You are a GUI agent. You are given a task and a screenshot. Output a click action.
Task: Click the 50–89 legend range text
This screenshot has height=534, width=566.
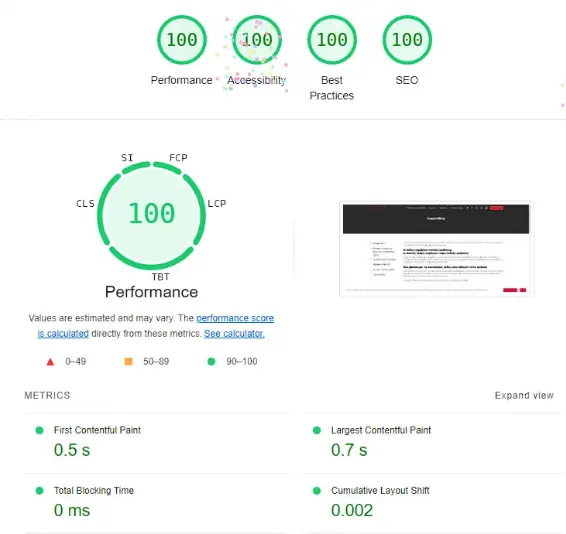(156, 361)
